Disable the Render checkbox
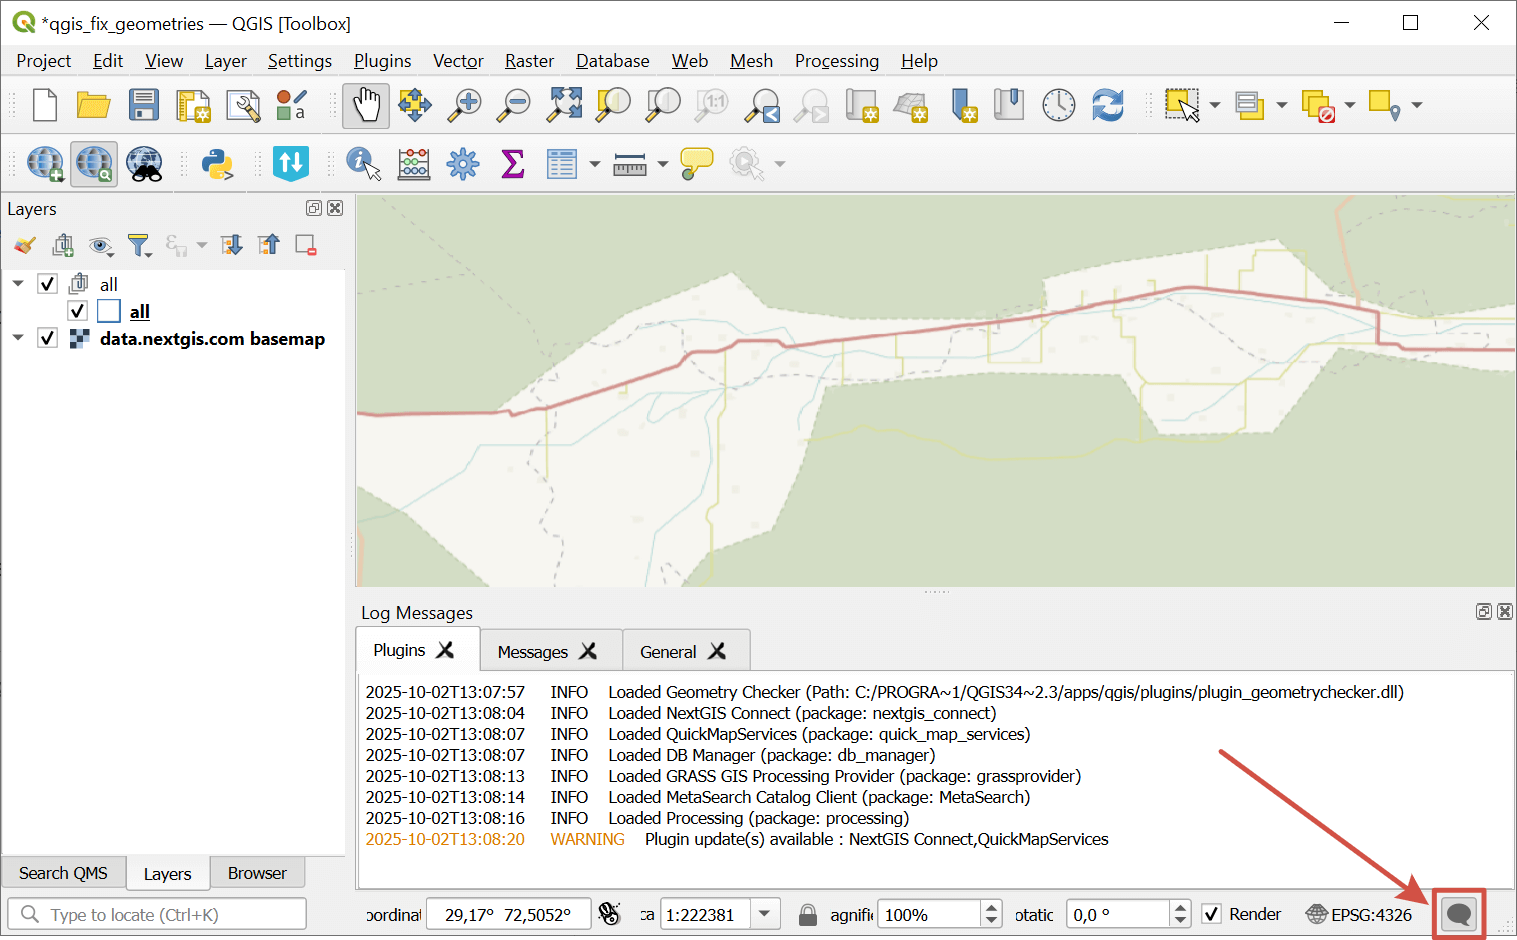This screenshot has height=940, width=1517. [x=1211, y=914]
